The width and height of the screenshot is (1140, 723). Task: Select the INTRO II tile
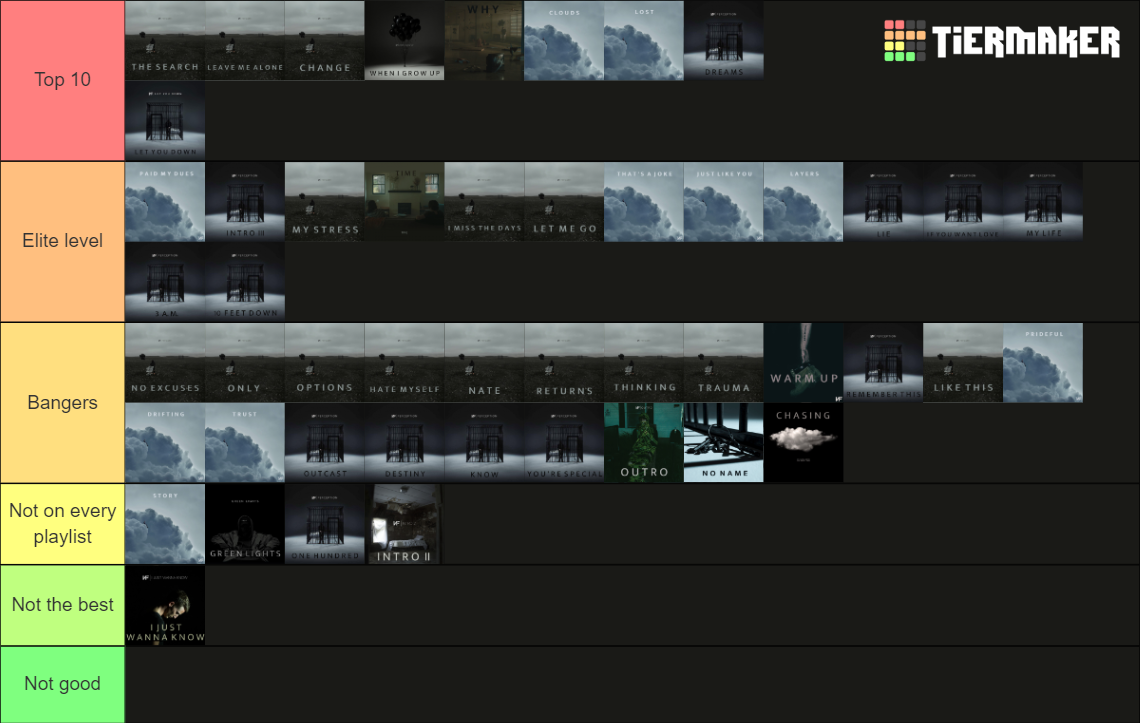click(x=404, y=524)
